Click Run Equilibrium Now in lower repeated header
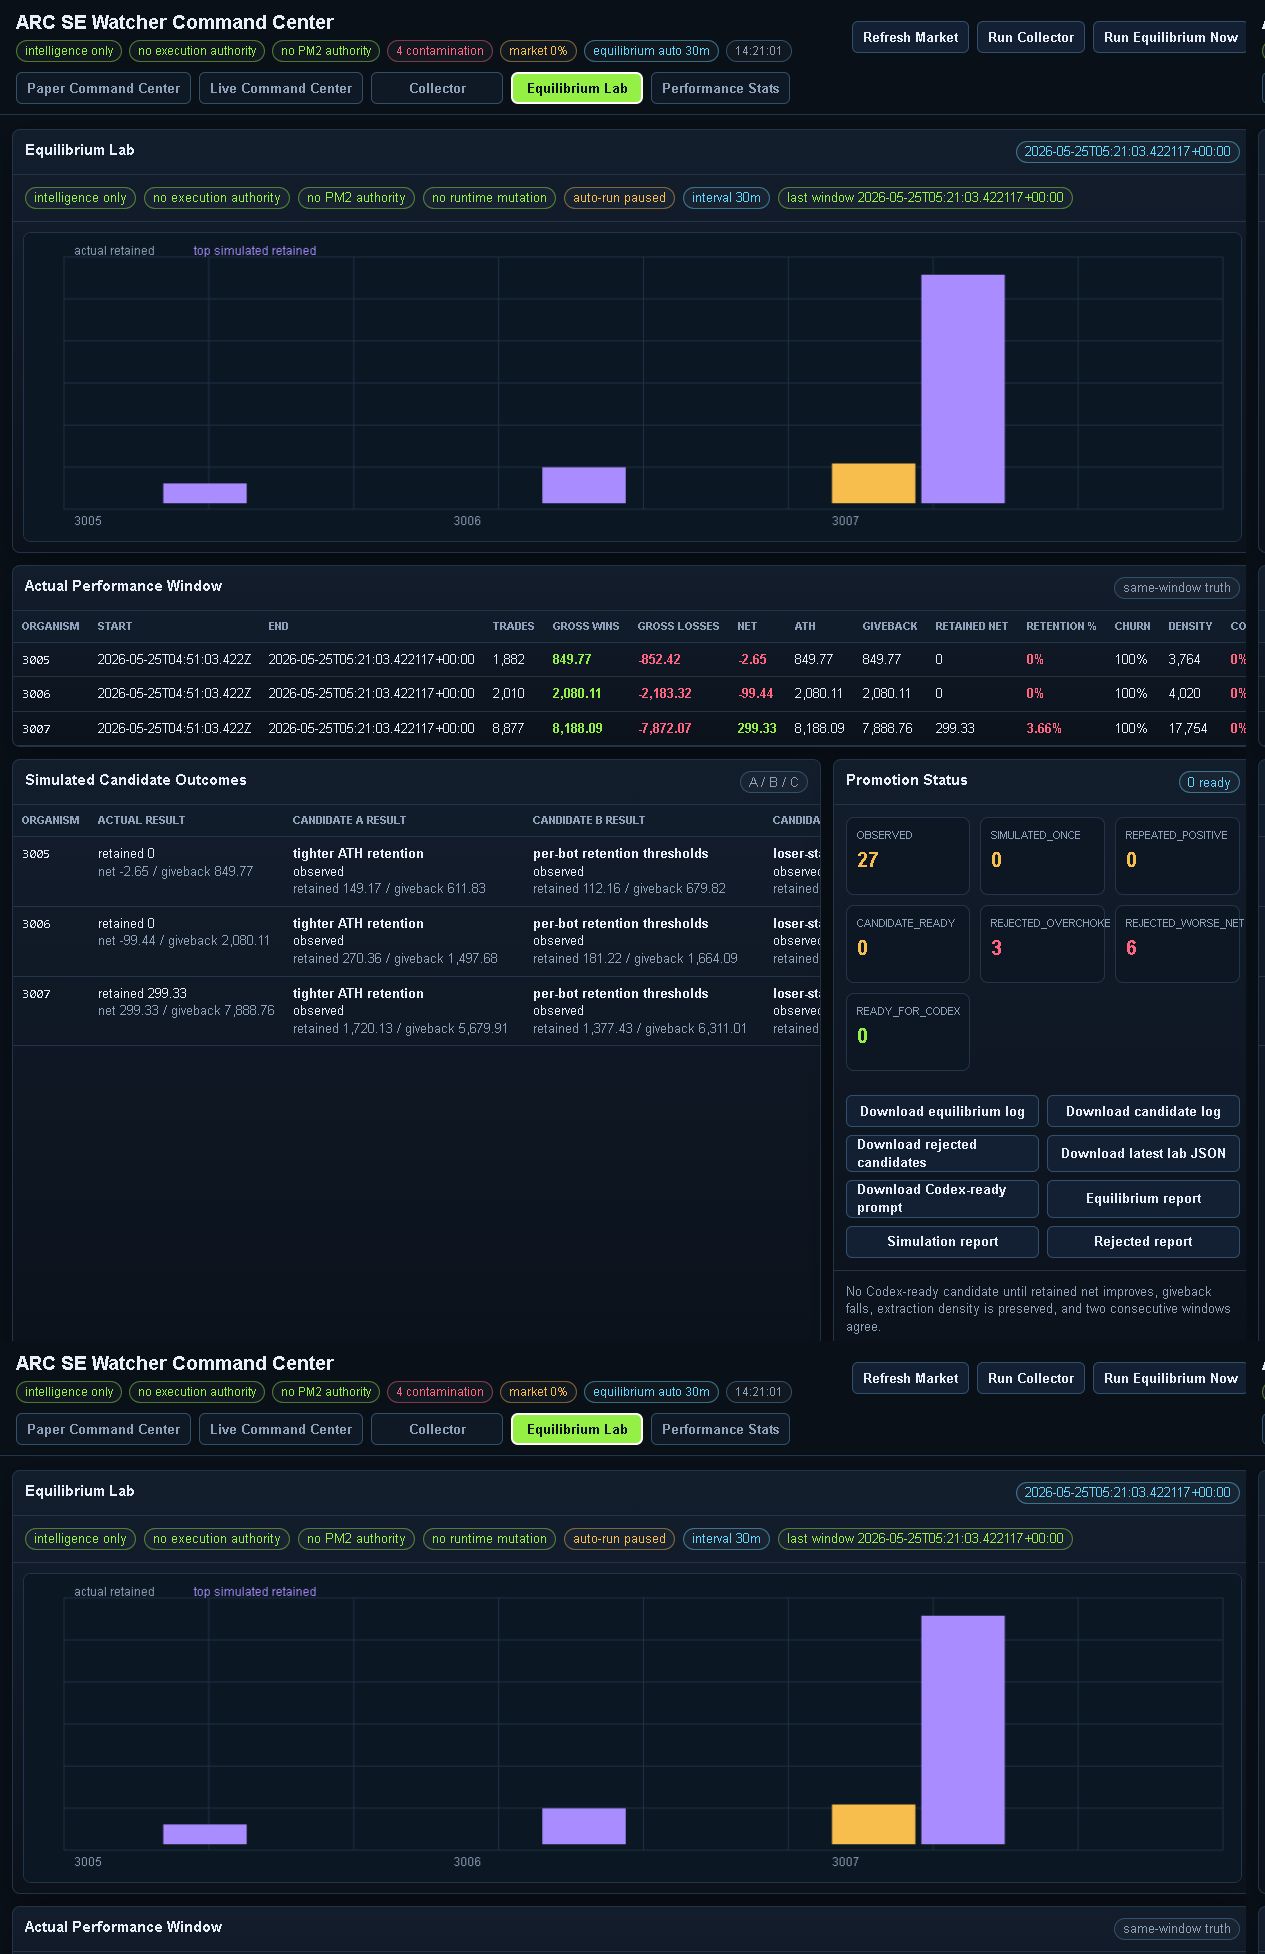 (1170, 1378)
